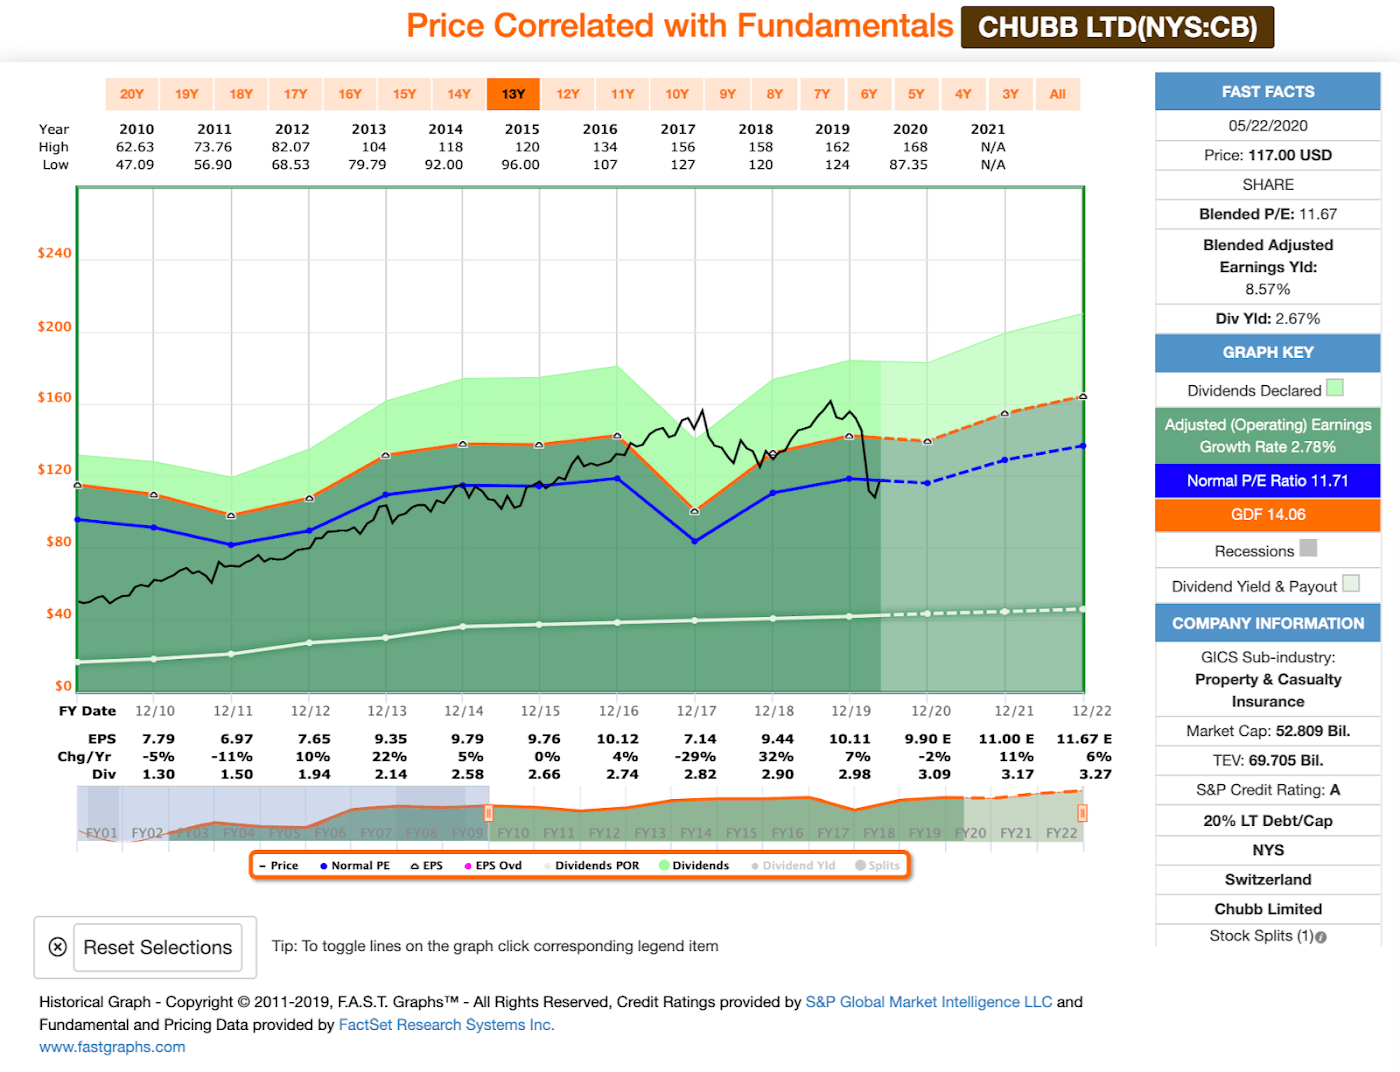
Task: Click the CHUBB LTD(NYS:CB) ticker label
Action: (x=1117, y=27)
